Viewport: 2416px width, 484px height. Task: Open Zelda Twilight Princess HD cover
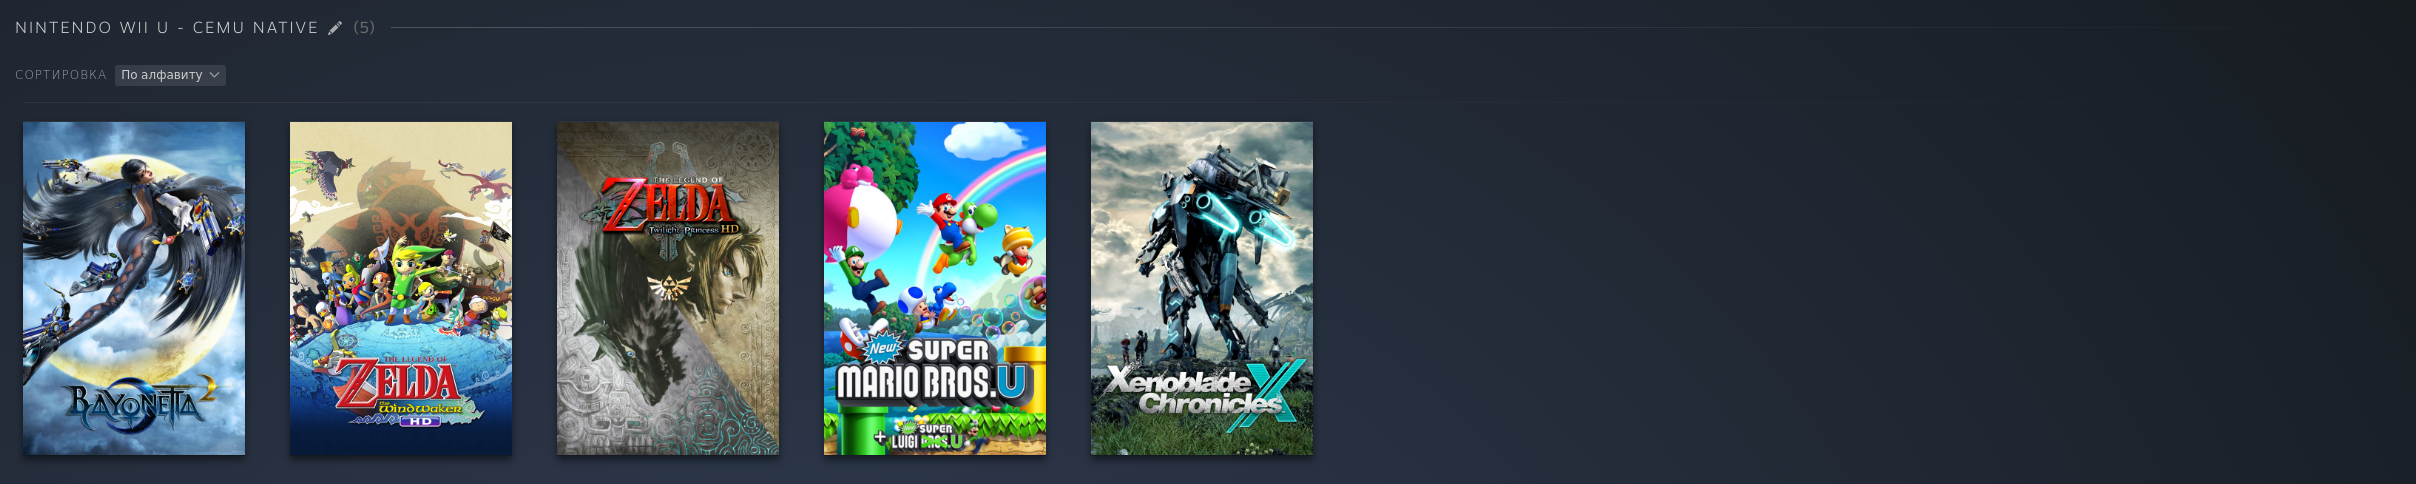[668, 288]
